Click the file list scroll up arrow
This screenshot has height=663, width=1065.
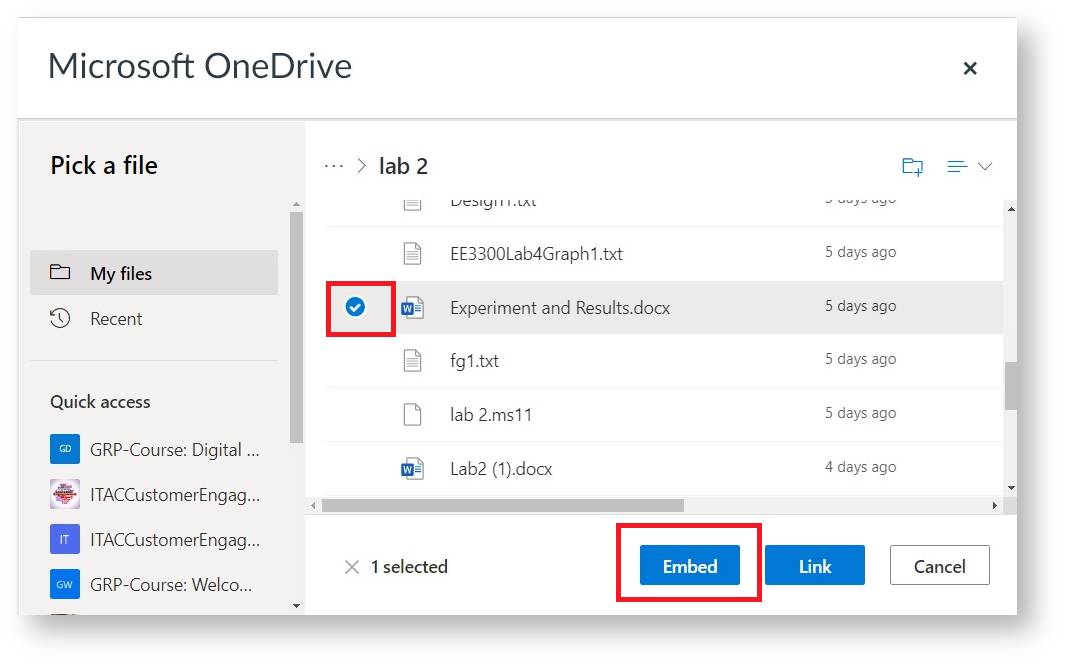pyautogui.click(x=1011, y=209)
